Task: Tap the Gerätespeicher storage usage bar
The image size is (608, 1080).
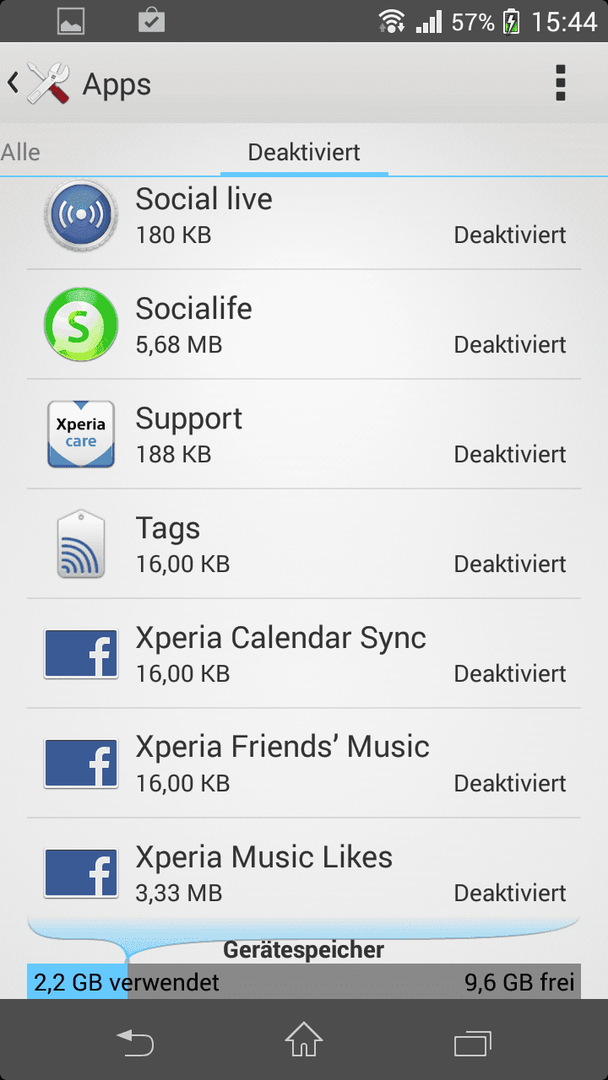Action: click(304, 981)
